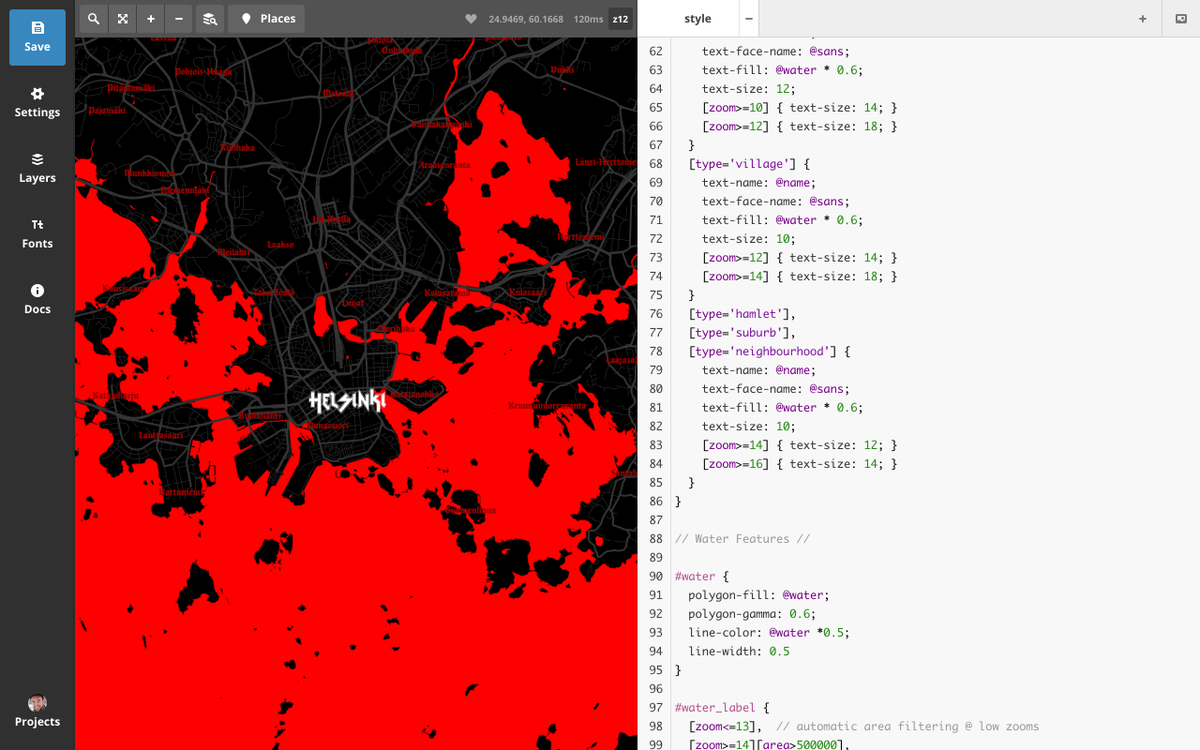Remove the style tab with minus
This screenshot has width=1200, height=750.
pos(748,19)
